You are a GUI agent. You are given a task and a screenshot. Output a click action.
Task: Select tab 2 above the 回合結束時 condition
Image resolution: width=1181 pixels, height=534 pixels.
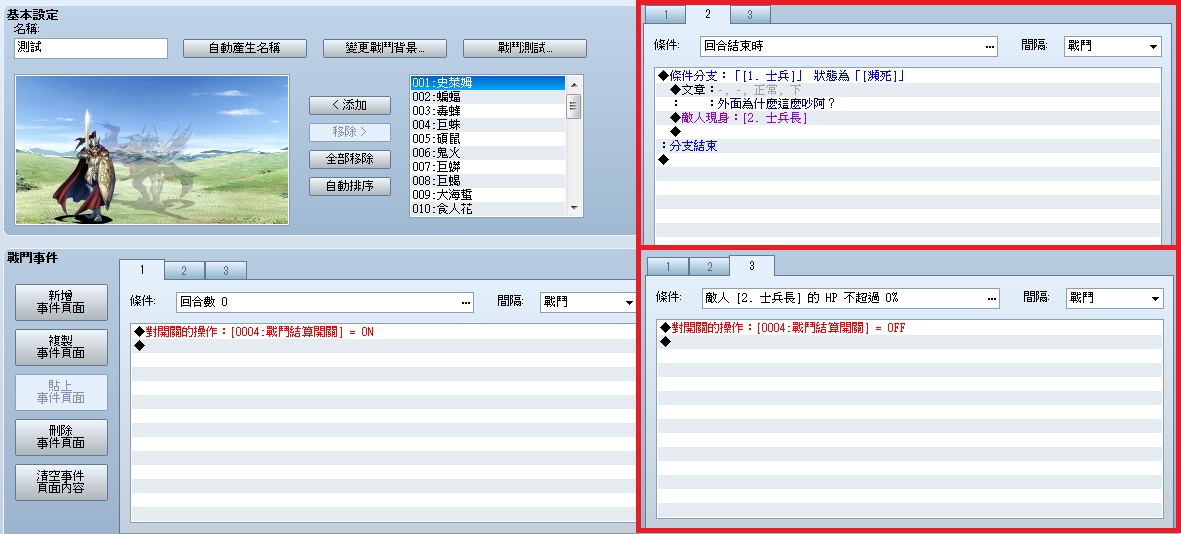(x=707, y=14)
